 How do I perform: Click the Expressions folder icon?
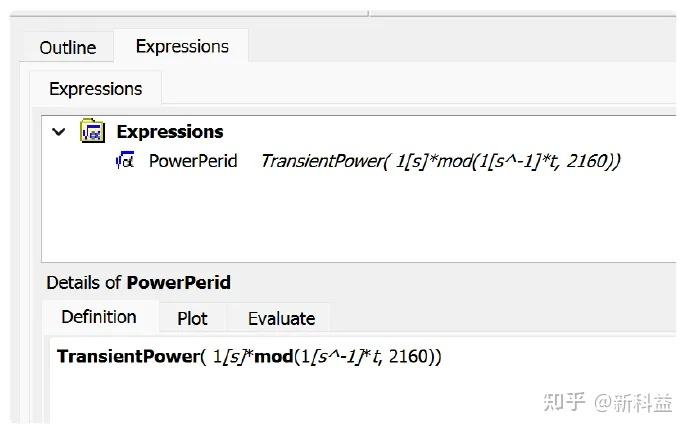tap(93, 132)
